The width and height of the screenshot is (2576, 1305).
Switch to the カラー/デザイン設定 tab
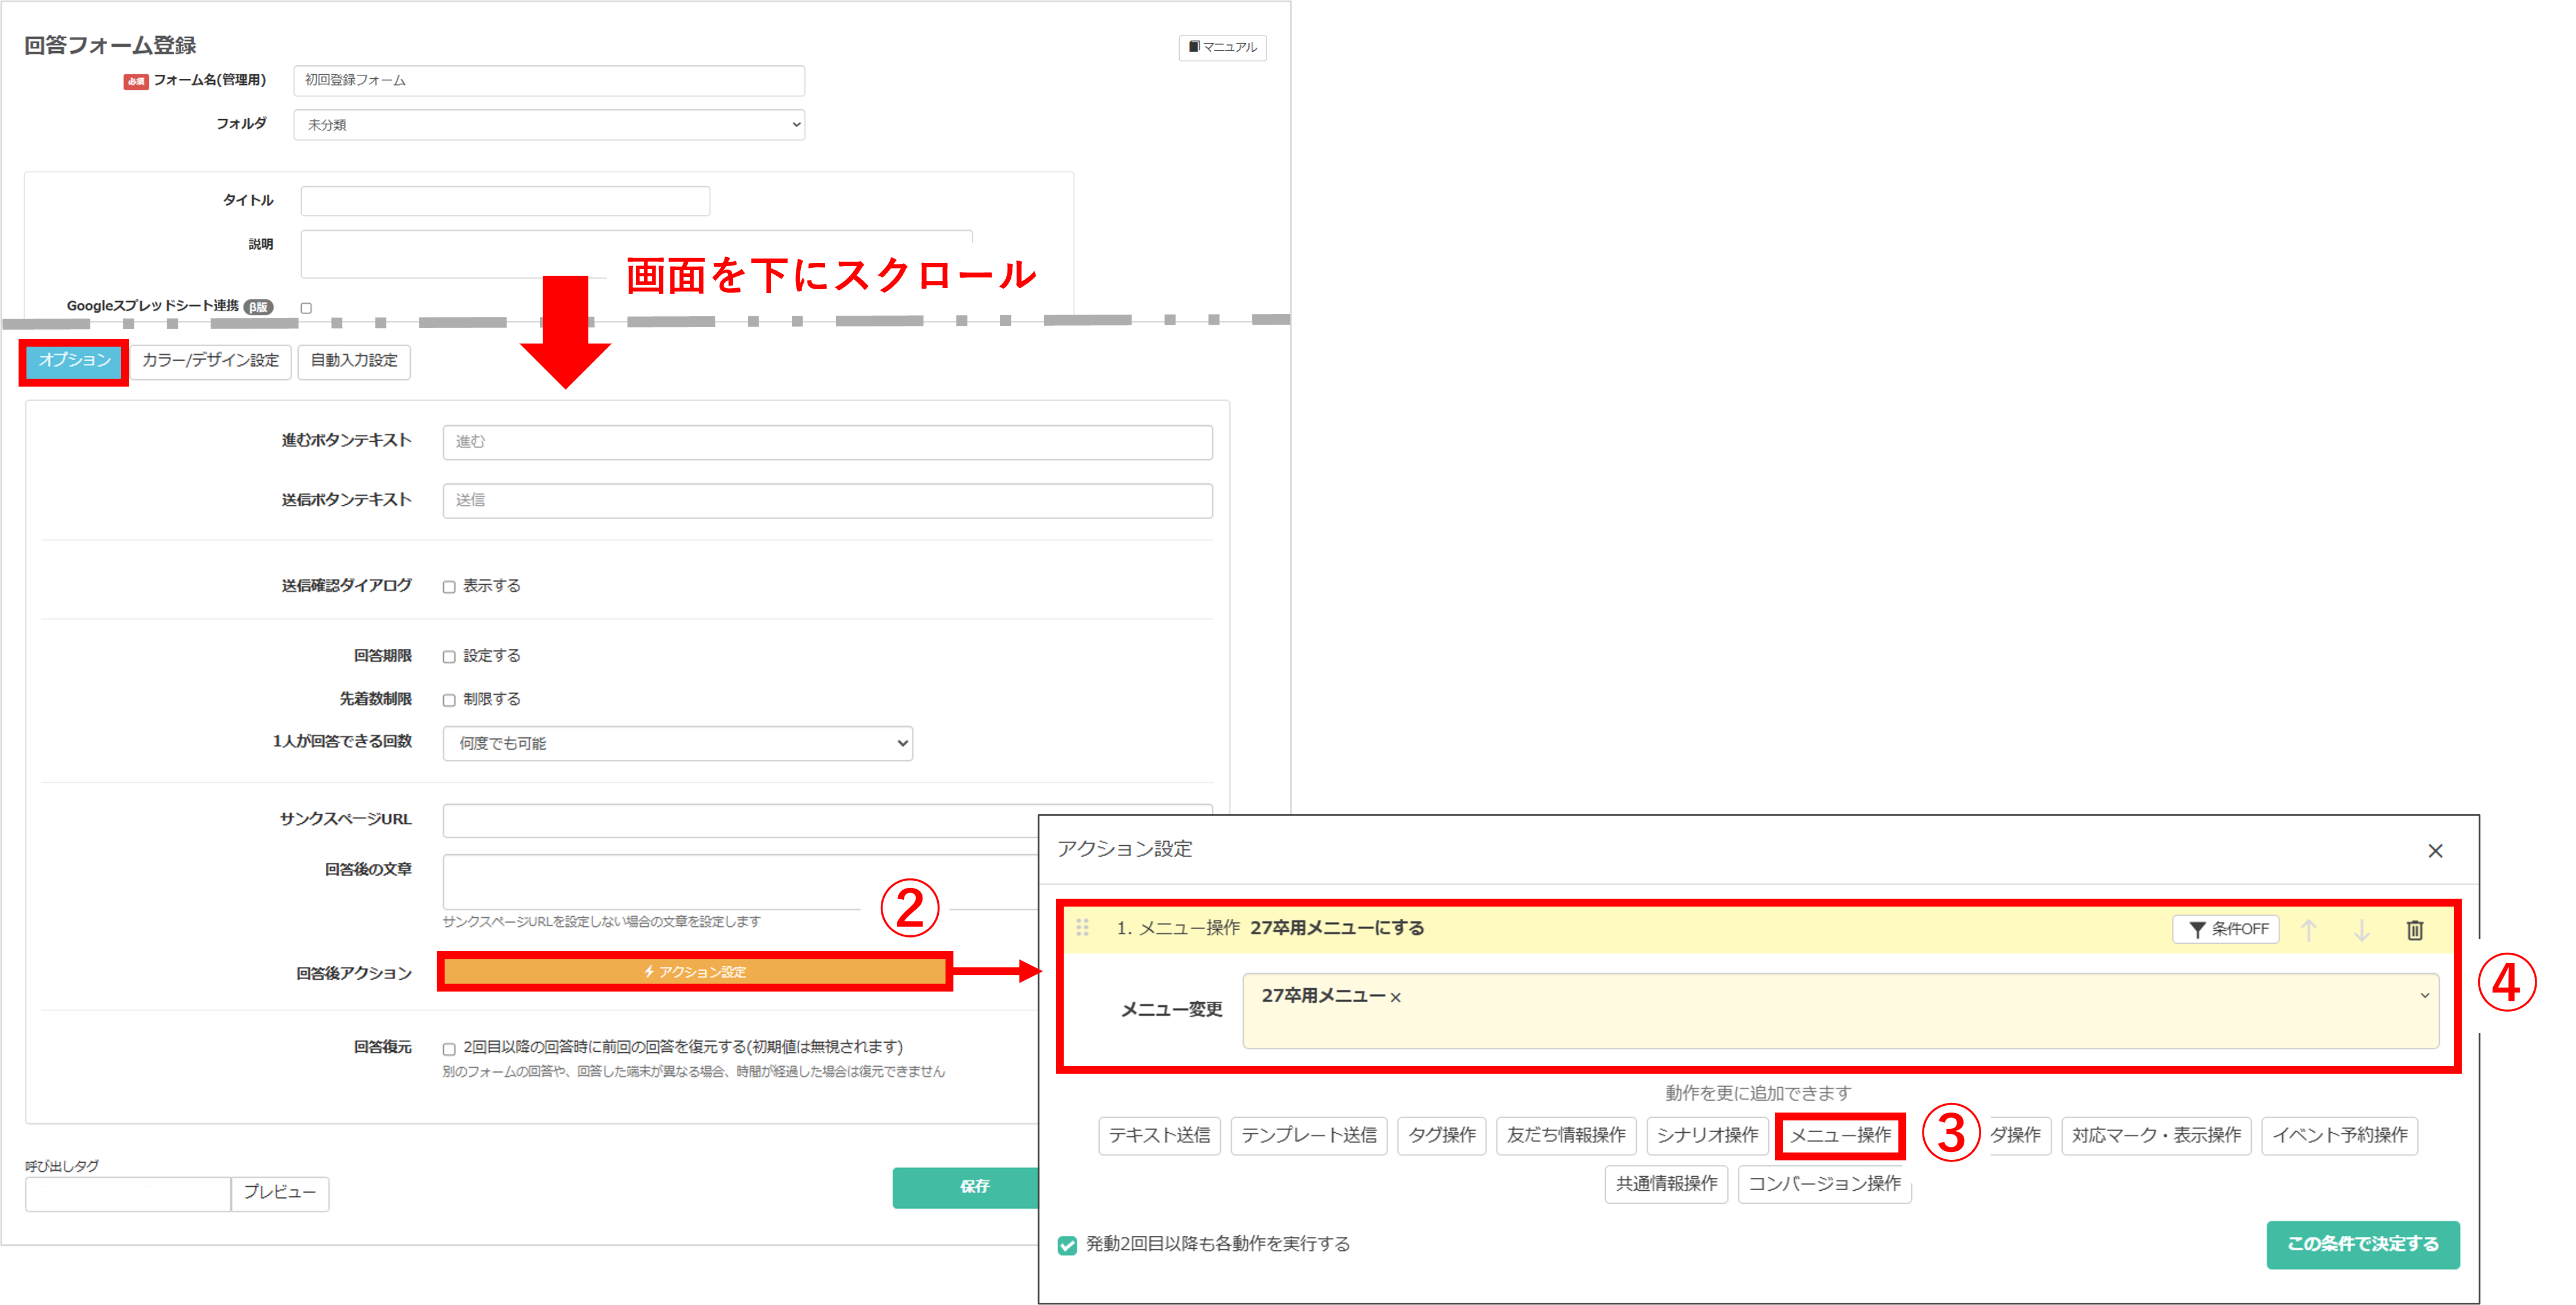coord(210,362)
